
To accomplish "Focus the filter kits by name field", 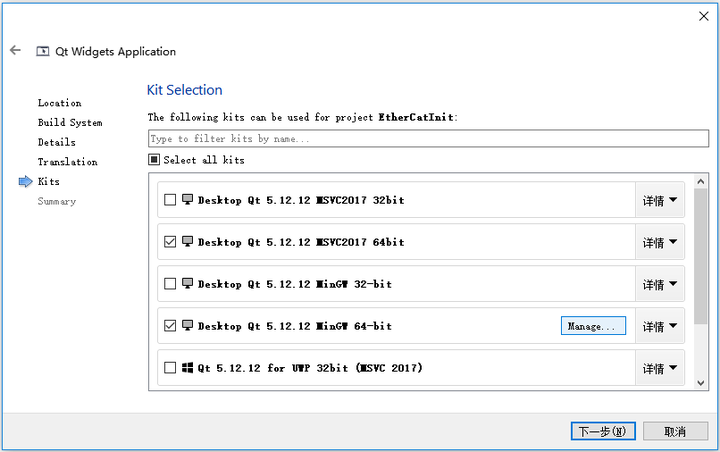I will point(428,138).
